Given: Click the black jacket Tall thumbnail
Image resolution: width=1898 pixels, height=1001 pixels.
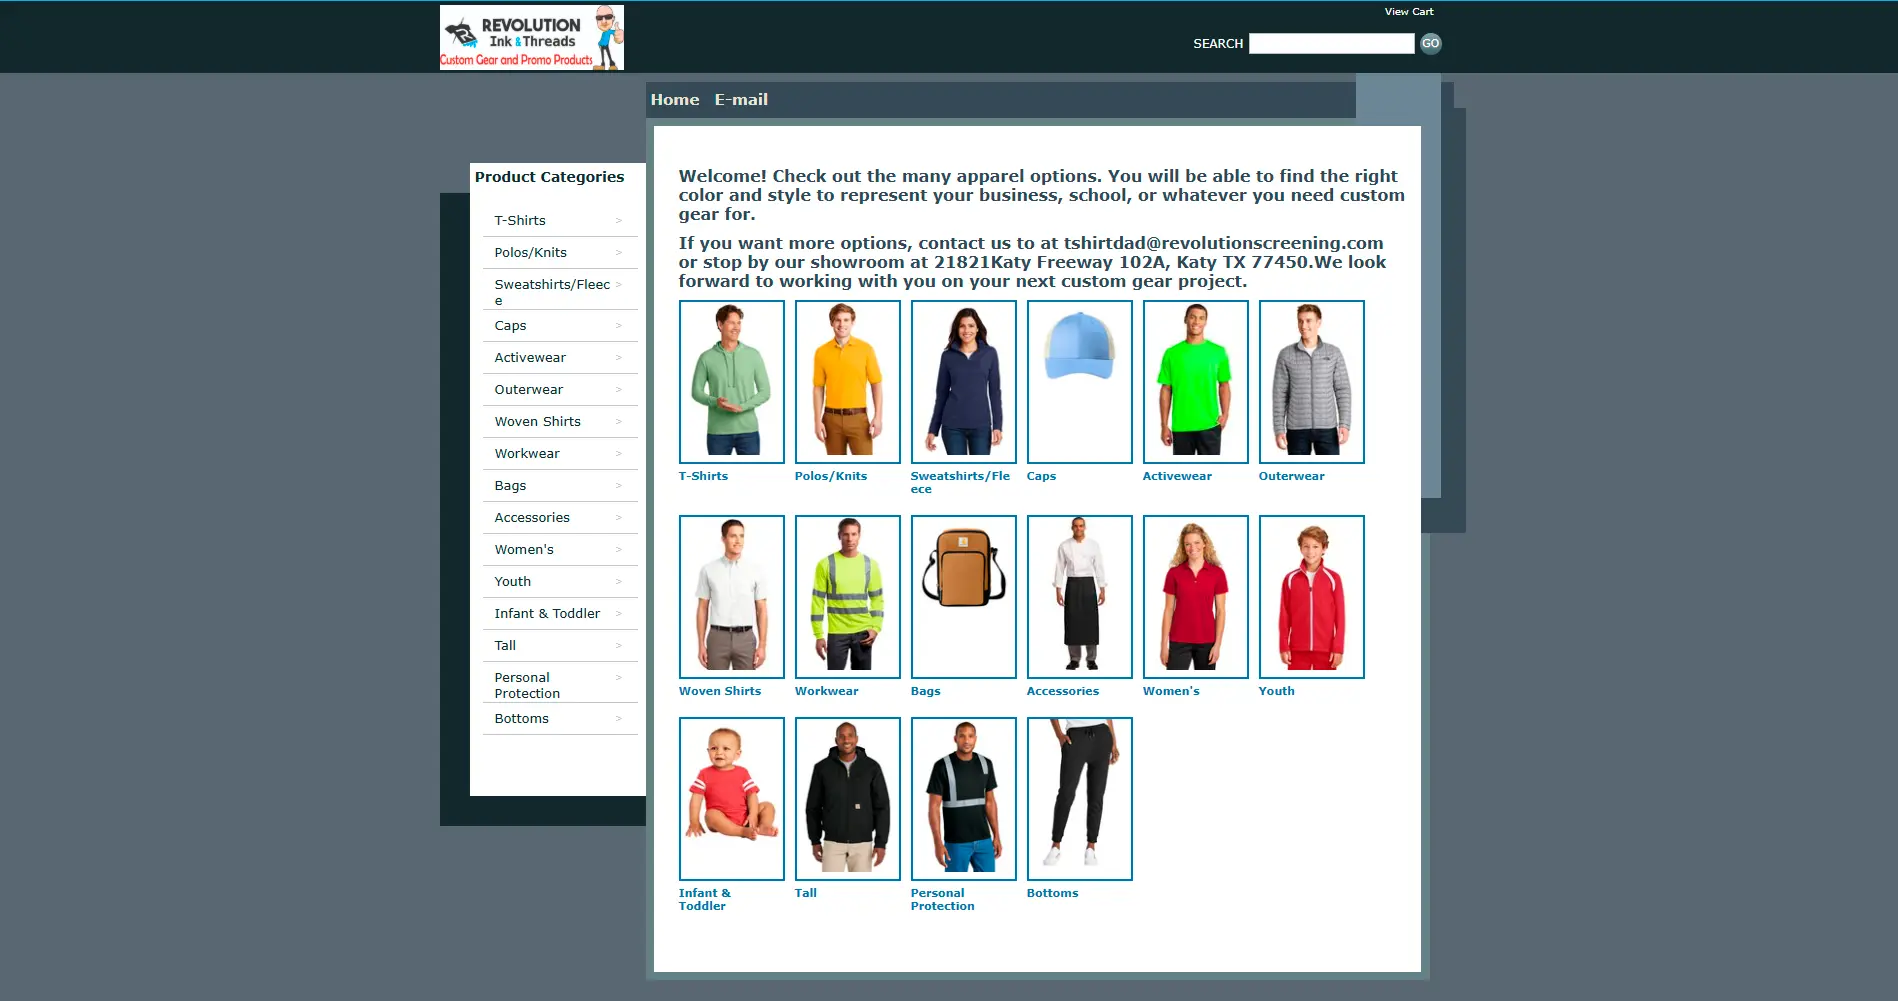Looking at the screenshot, I should tap(848, 799).
